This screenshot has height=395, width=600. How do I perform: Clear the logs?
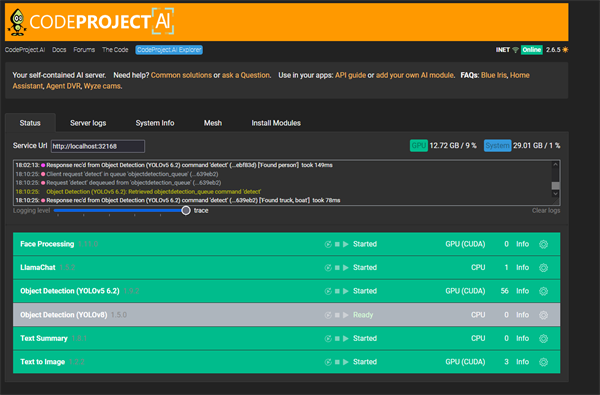click(546, 211)
